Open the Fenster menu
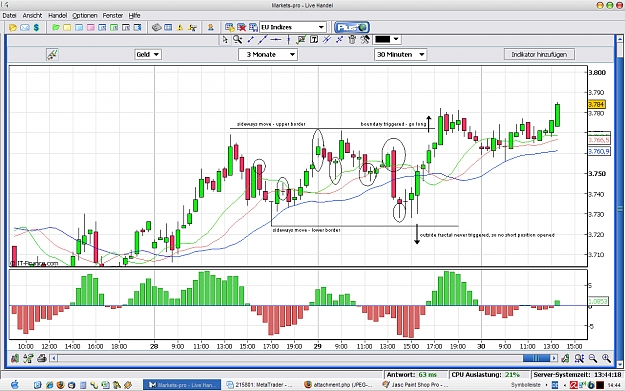Screen dimensions: 625x391 [113, 16]
